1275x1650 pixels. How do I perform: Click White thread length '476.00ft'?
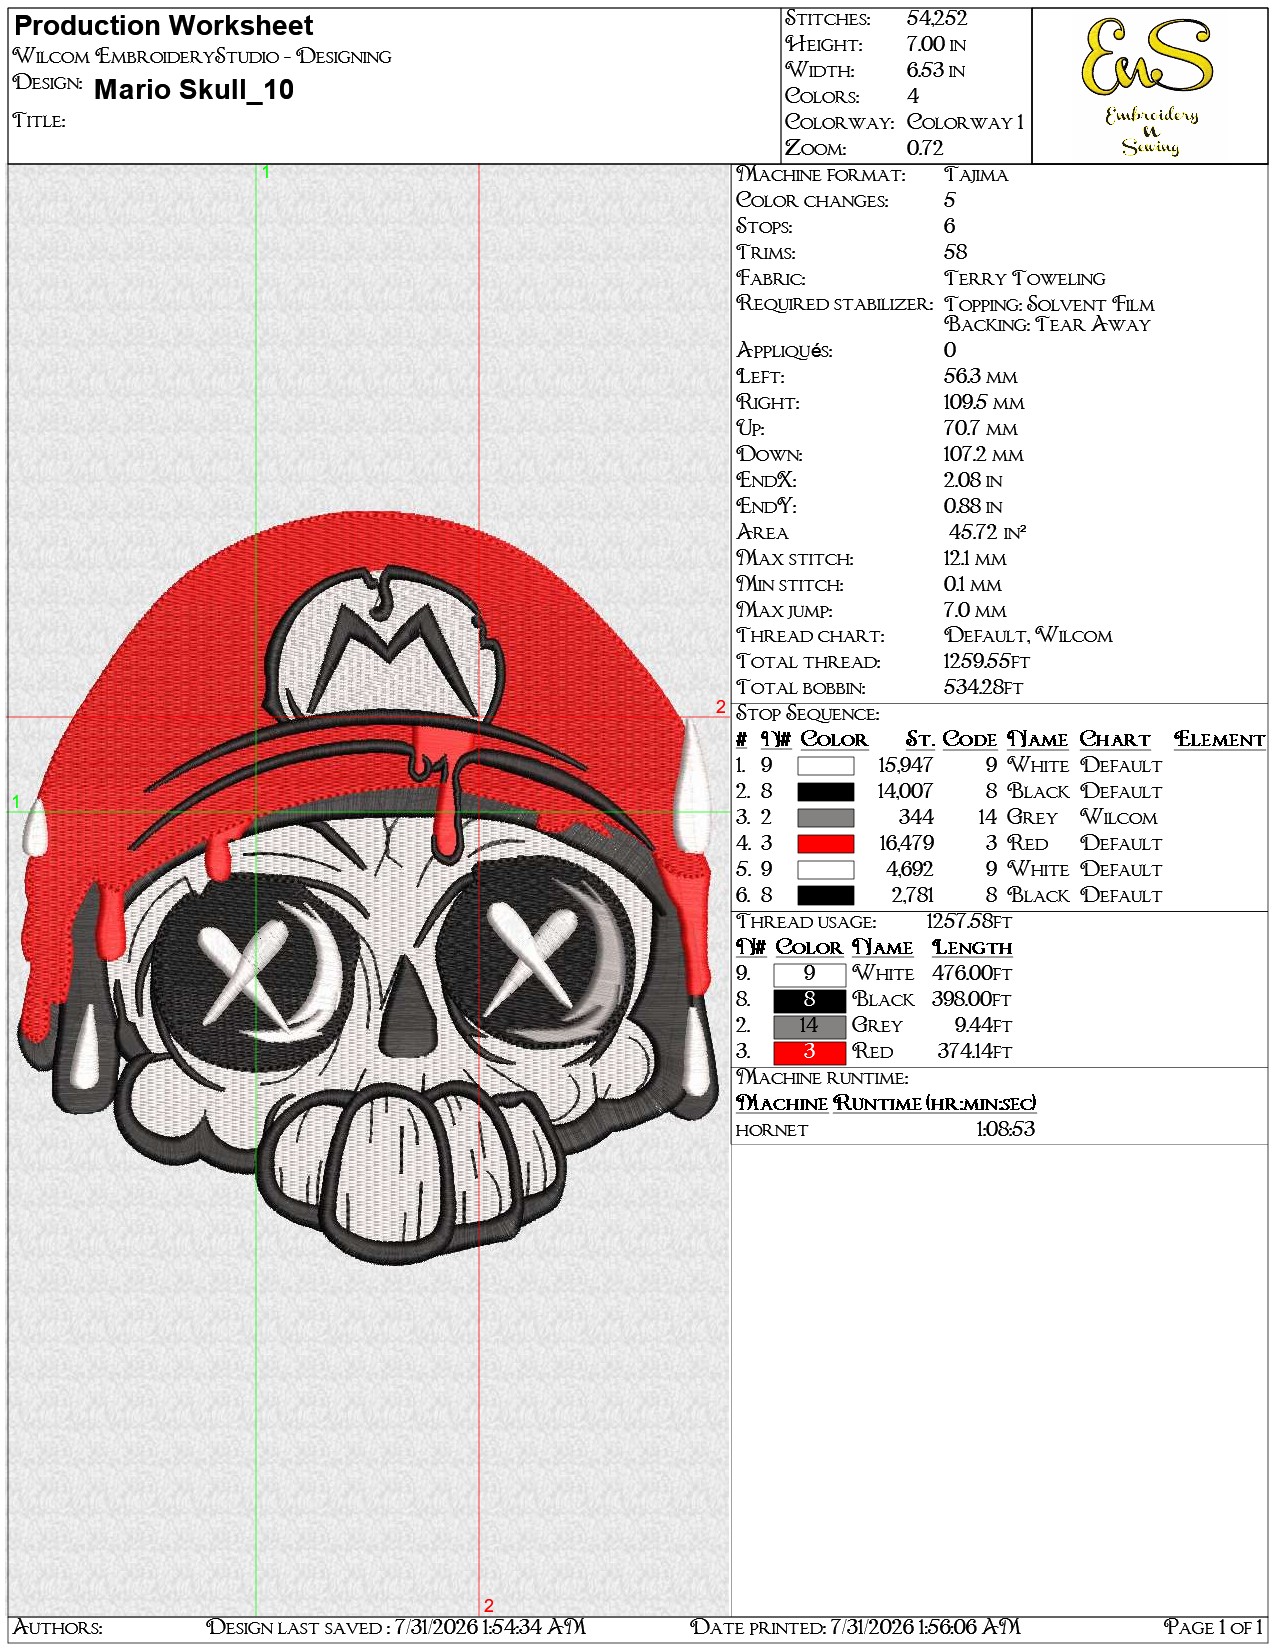pos(972,974)
